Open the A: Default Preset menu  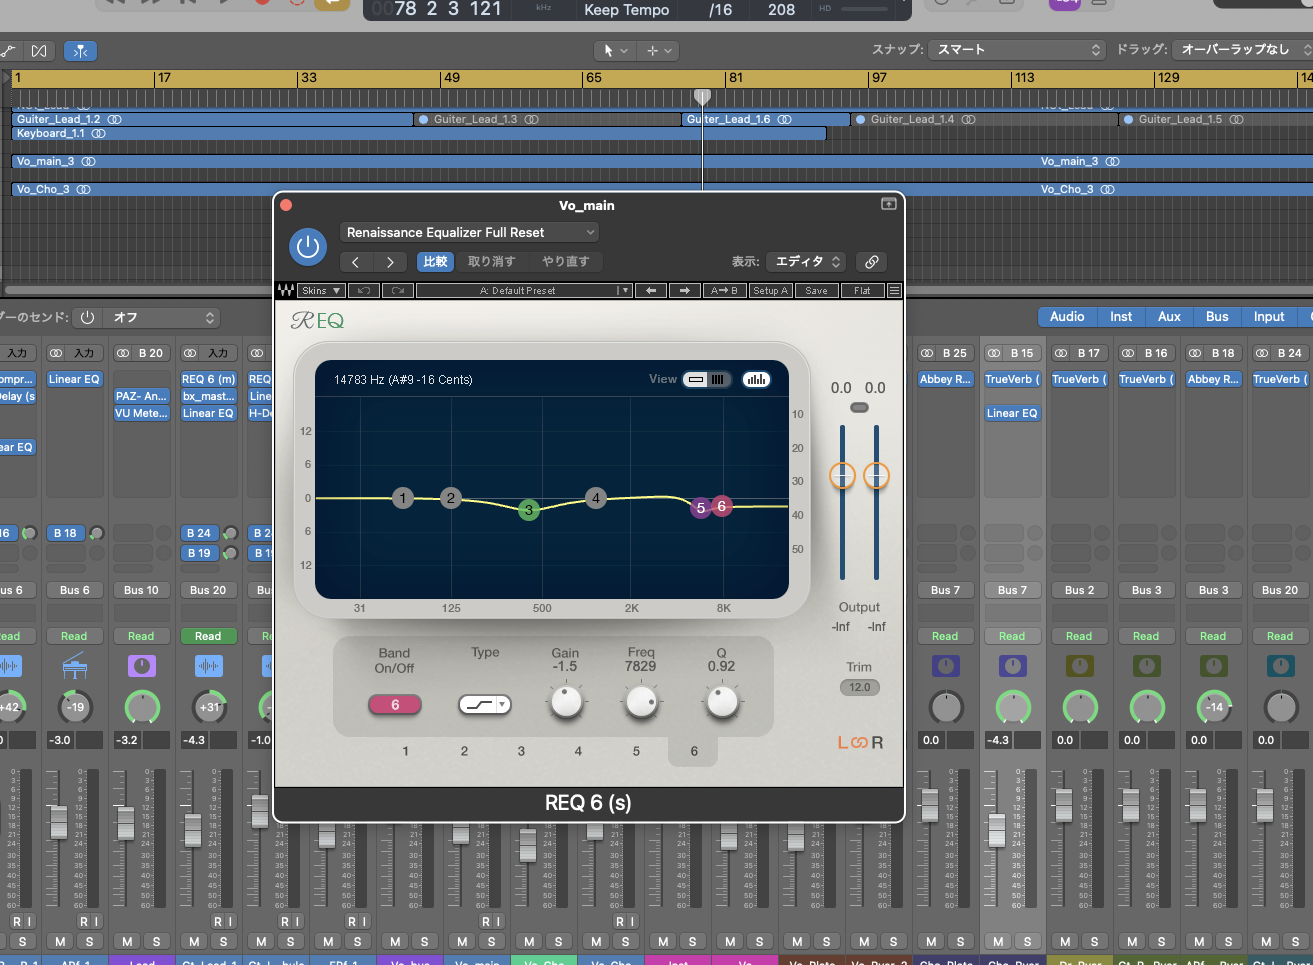pos(524,290)
